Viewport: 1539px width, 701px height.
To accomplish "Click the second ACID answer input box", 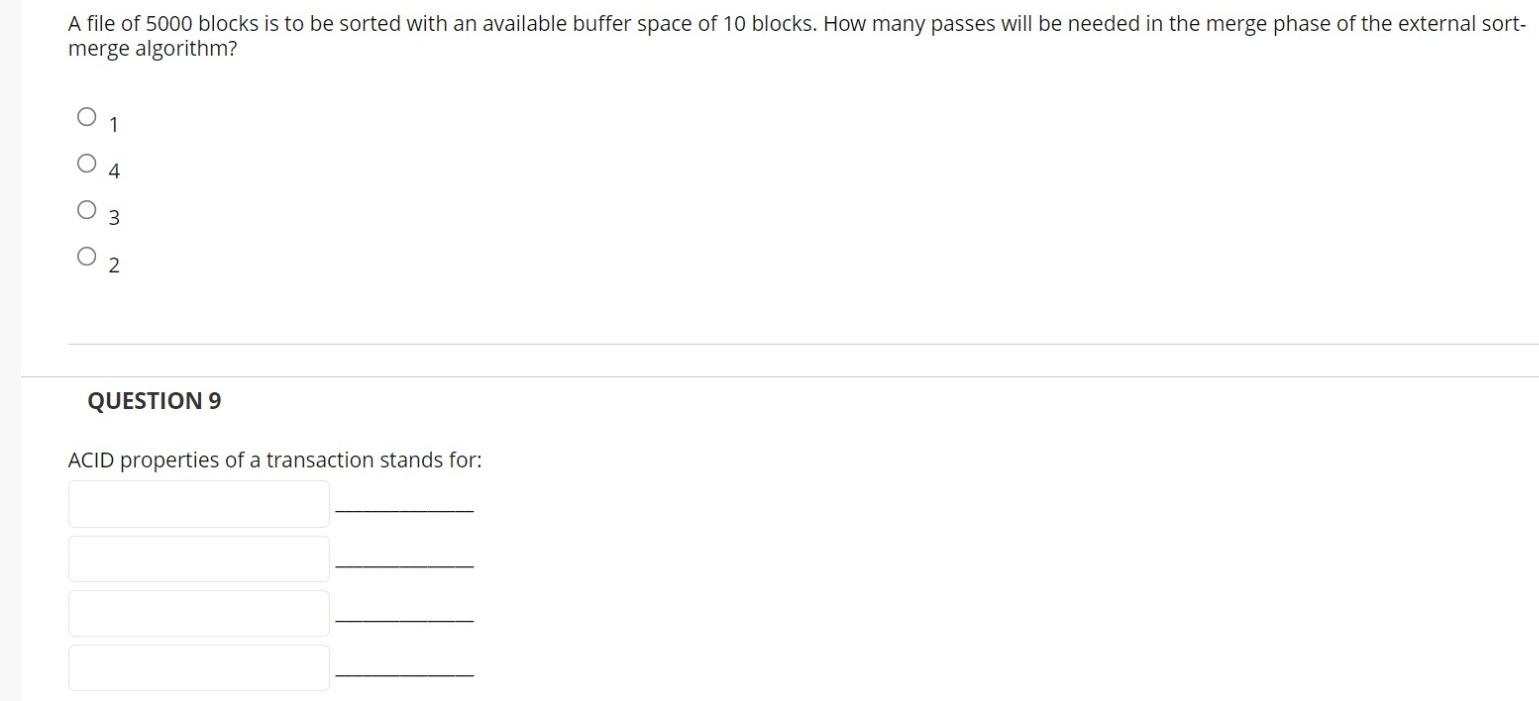I will click(198, 558).
